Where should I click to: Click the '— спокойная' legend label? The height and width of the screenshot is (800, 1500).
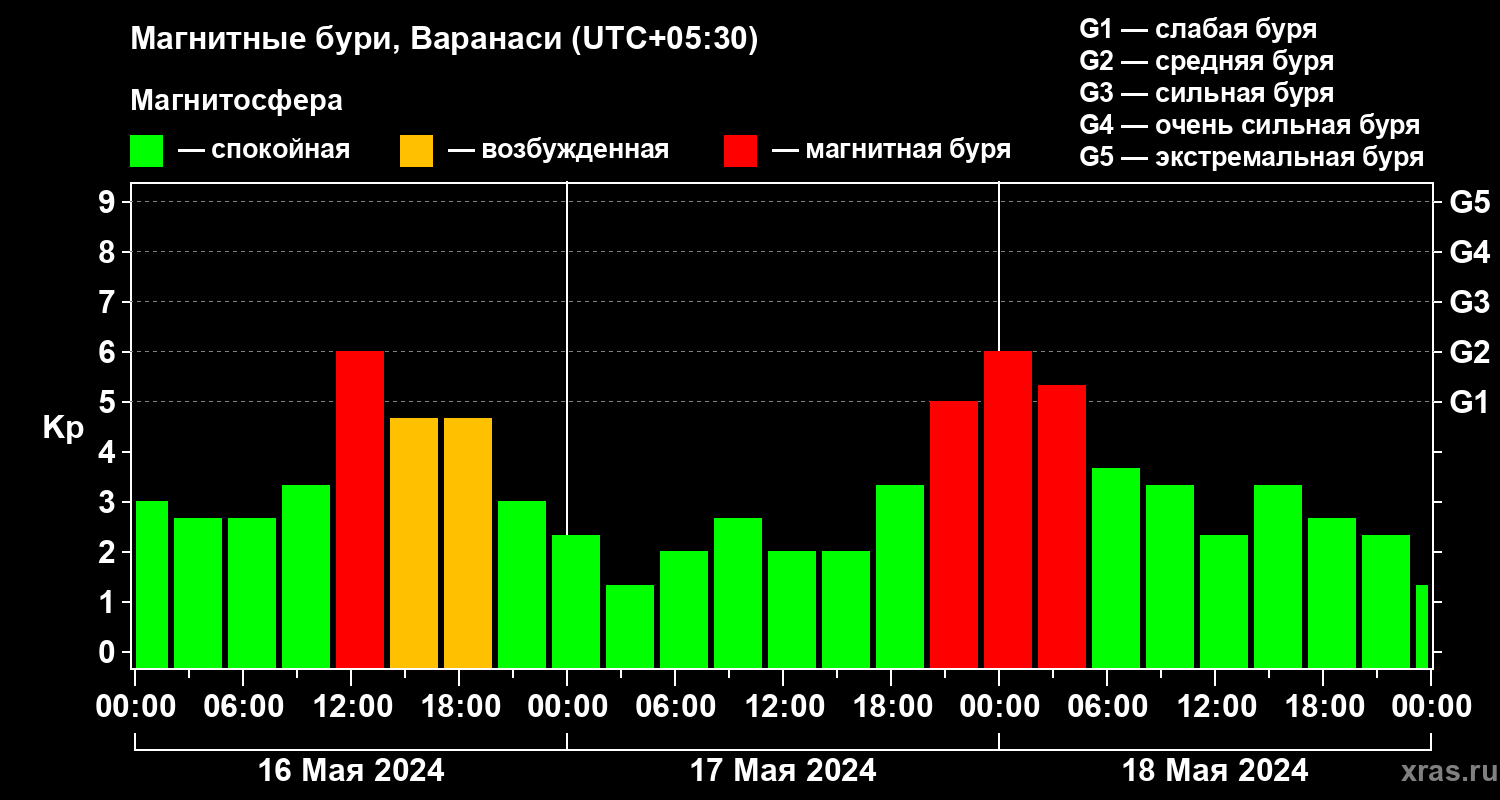pyautogui.click(x=264, y=150)
